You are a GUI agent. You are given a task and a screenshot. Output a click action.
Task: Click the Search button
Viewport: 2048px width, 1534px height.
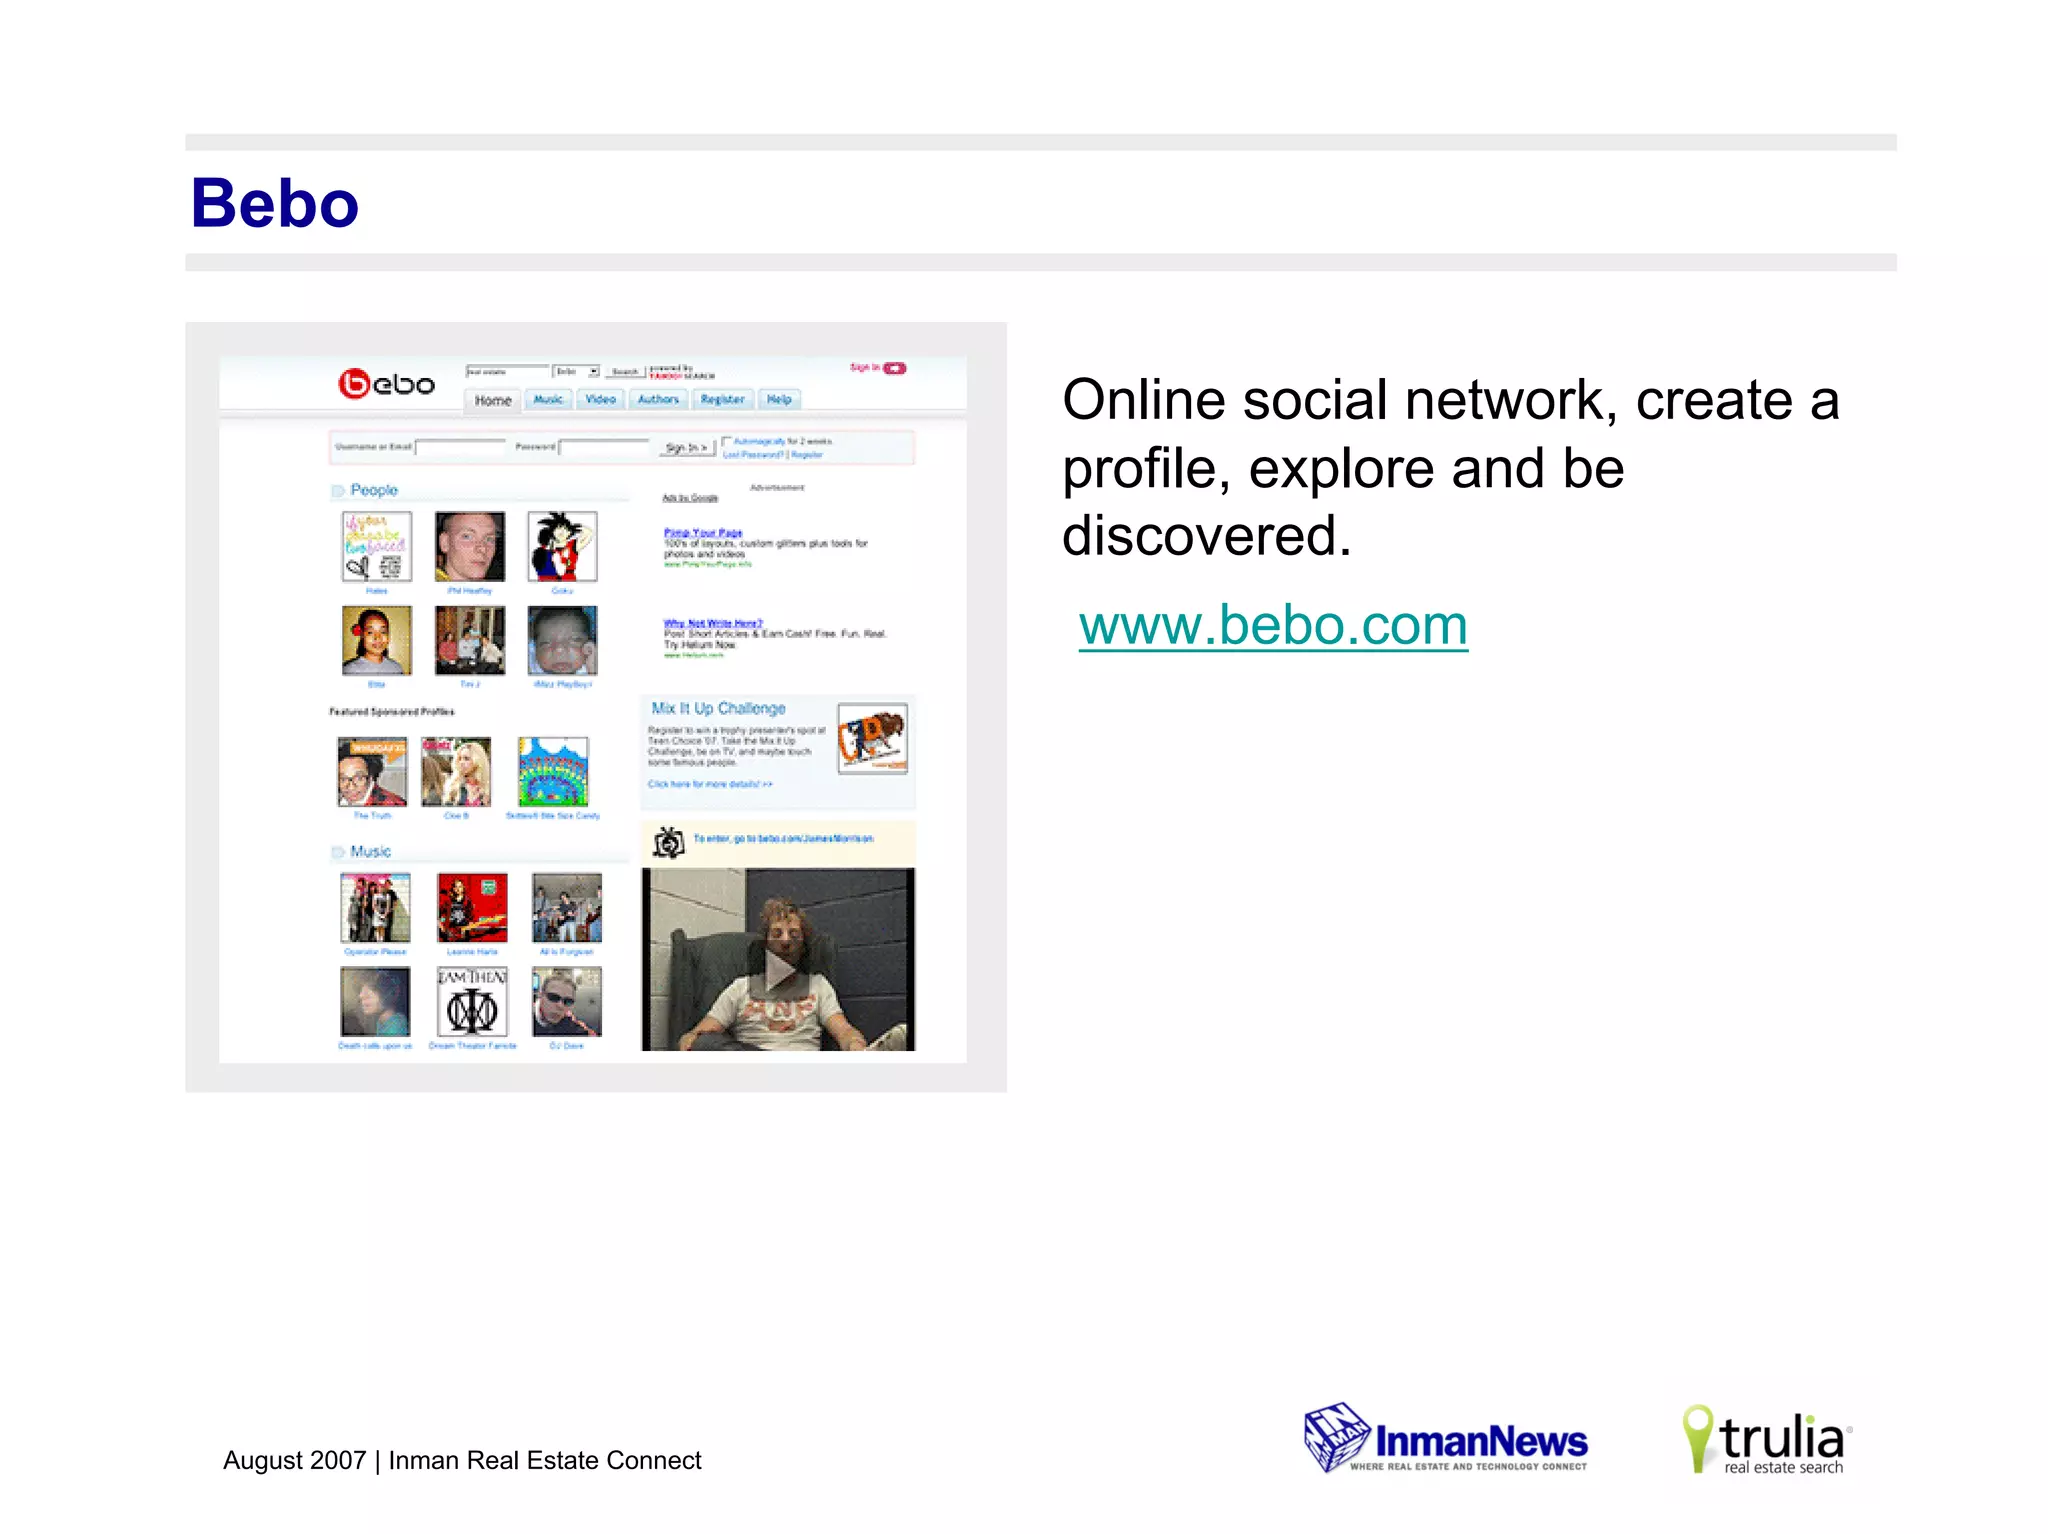coord(625,371)
